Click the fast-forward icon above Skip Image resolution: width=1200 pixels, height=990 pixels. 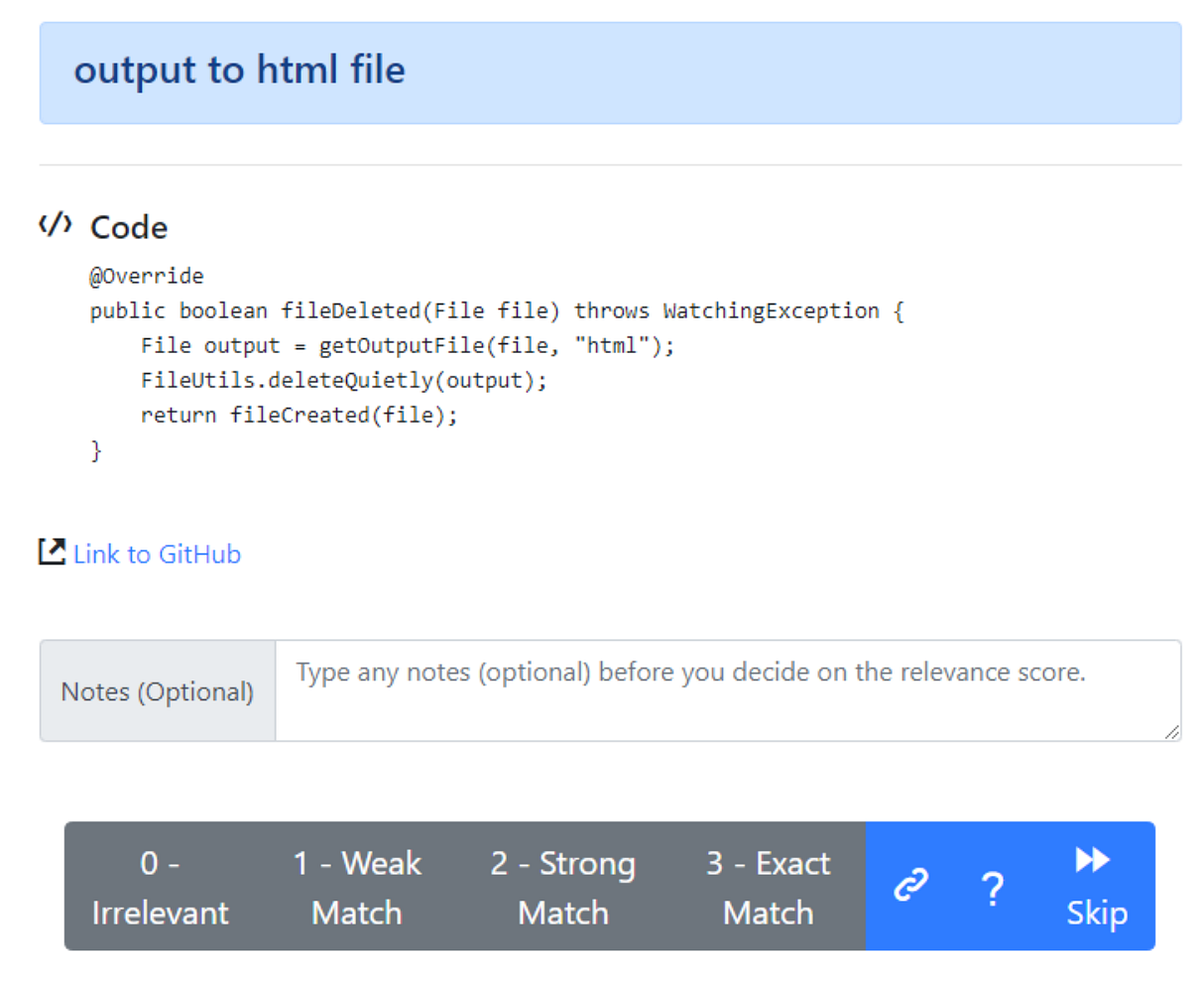coord(1092,861)
